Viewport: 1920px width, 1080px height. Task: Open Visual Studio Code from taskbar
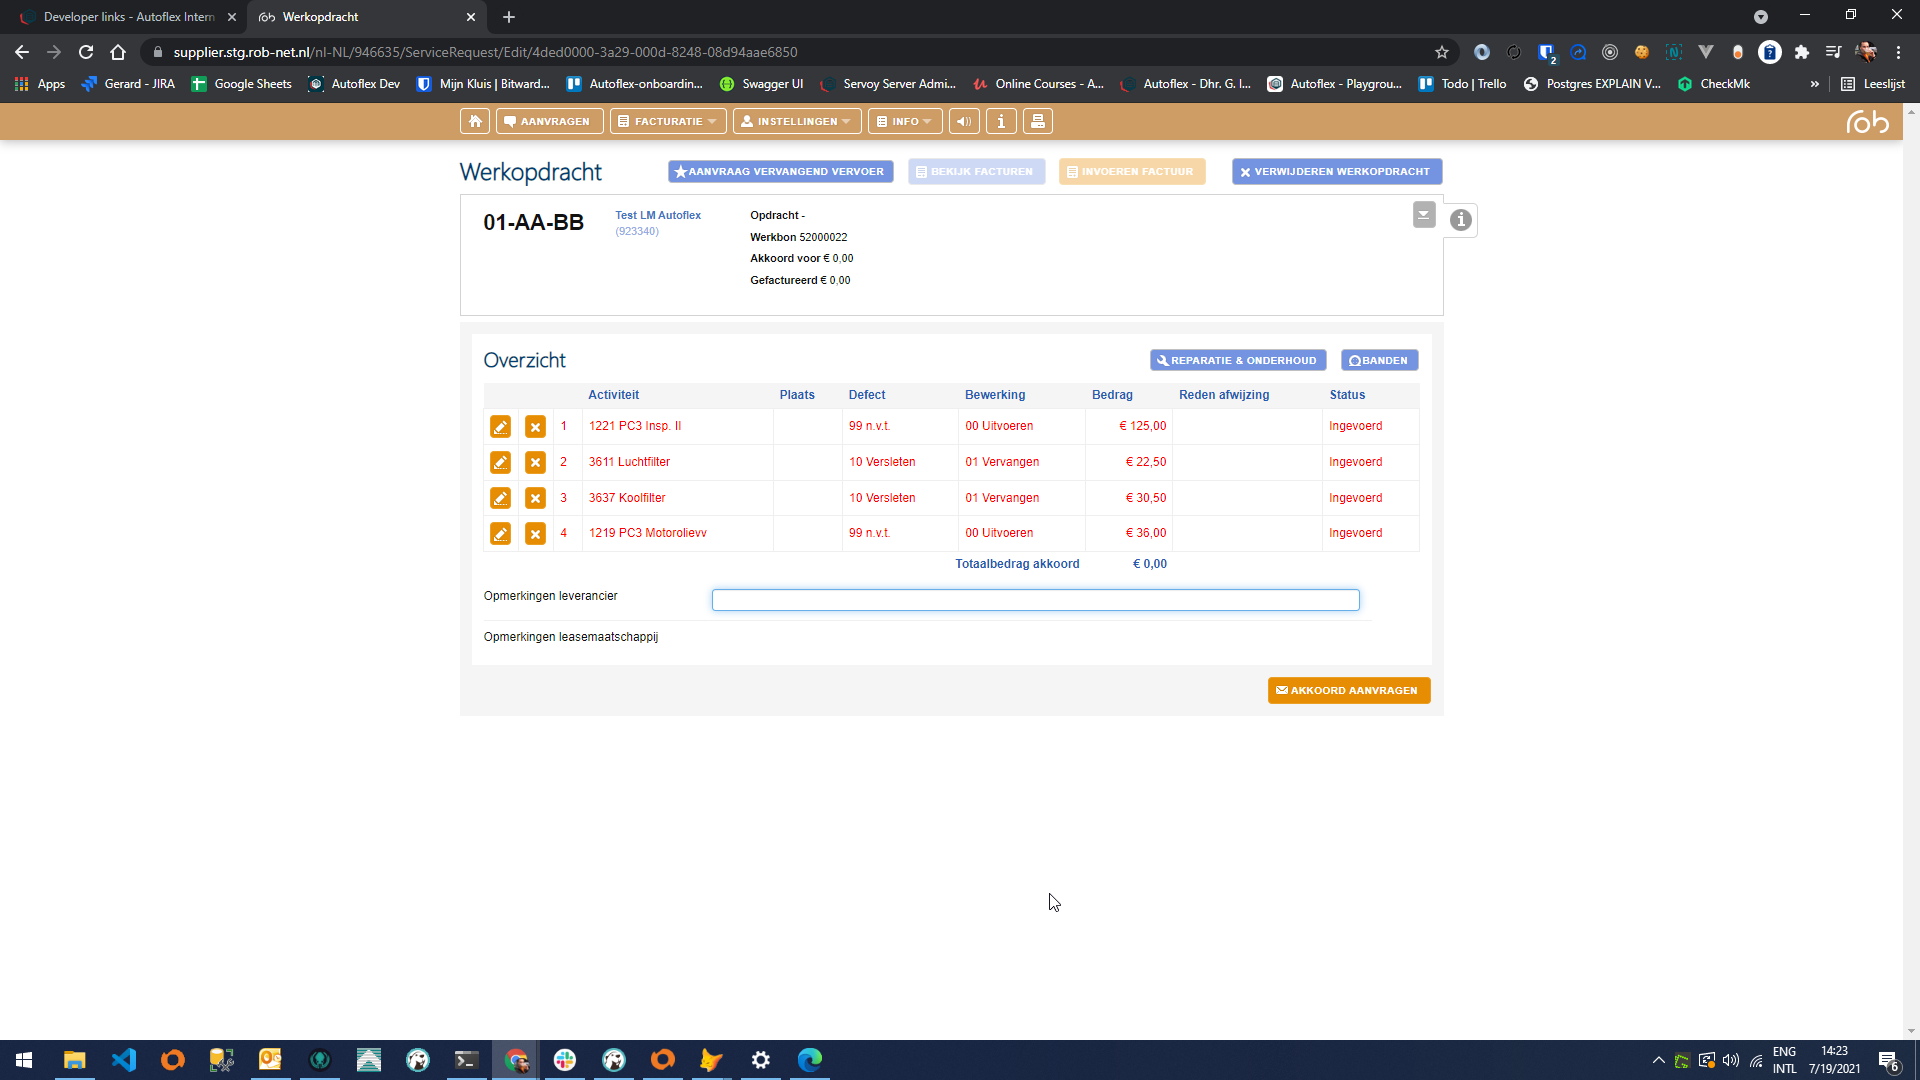(x=124, y=1060)
